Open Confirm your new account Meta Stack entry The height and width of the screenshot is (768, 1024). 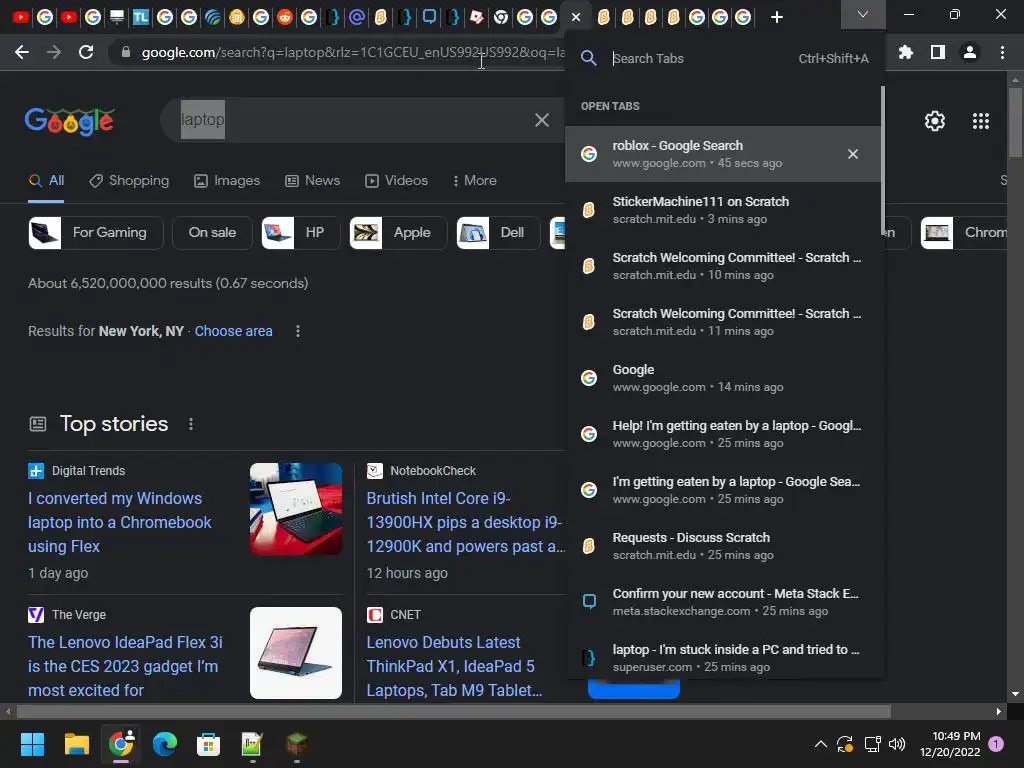click(x=722, y=602)
